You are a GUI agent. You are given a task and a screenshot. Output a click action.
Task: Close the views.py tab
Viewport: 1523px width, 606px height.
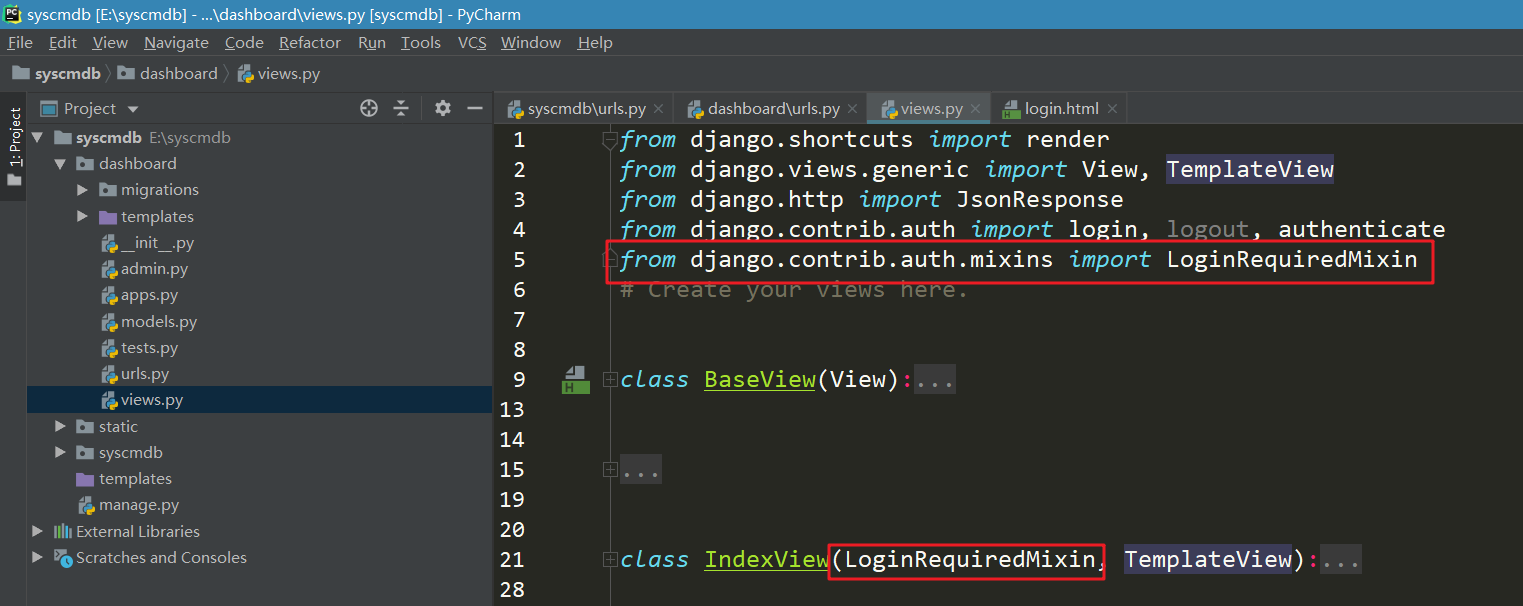pyautogui.click(x=976, y=109)
